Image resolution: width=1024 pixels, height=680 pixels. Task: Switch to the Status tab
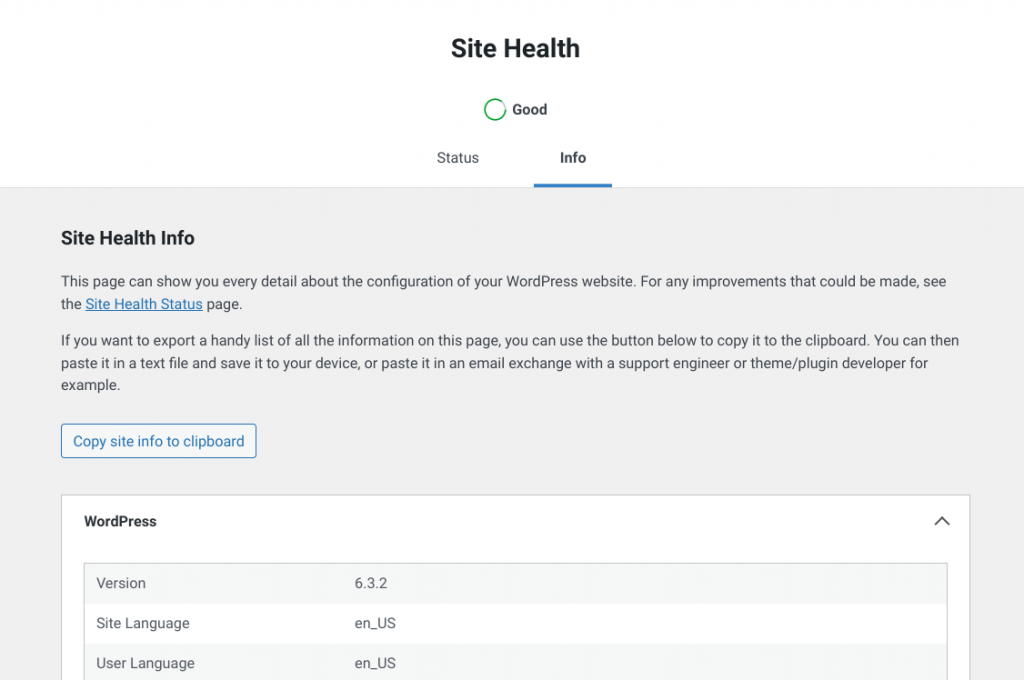[x=458, y=158]
